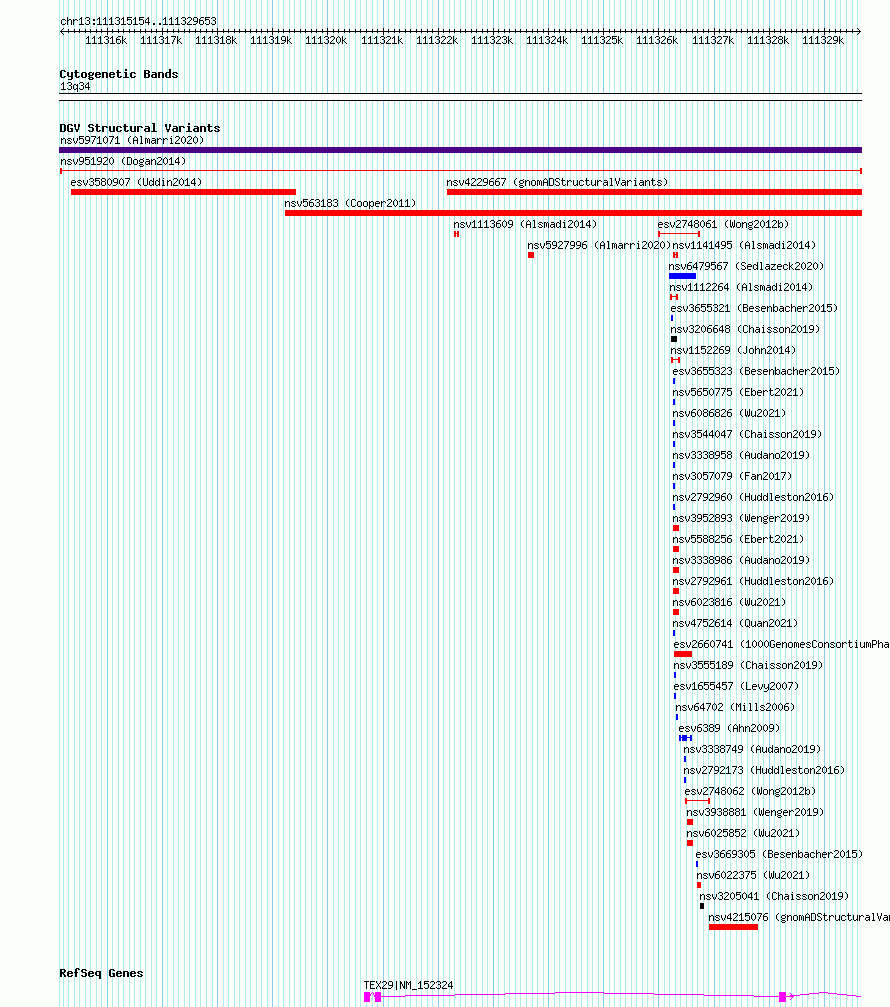The image size is (890, 1007).
Task: Open esv2748062 (Wong2012b) label
Action: [750, 791]
